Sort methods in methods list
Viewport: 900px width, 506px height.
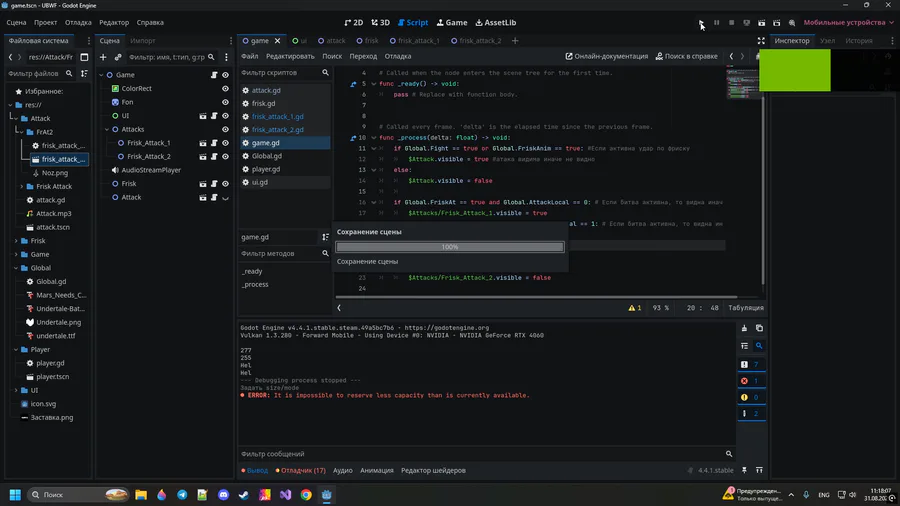point(325,237)
